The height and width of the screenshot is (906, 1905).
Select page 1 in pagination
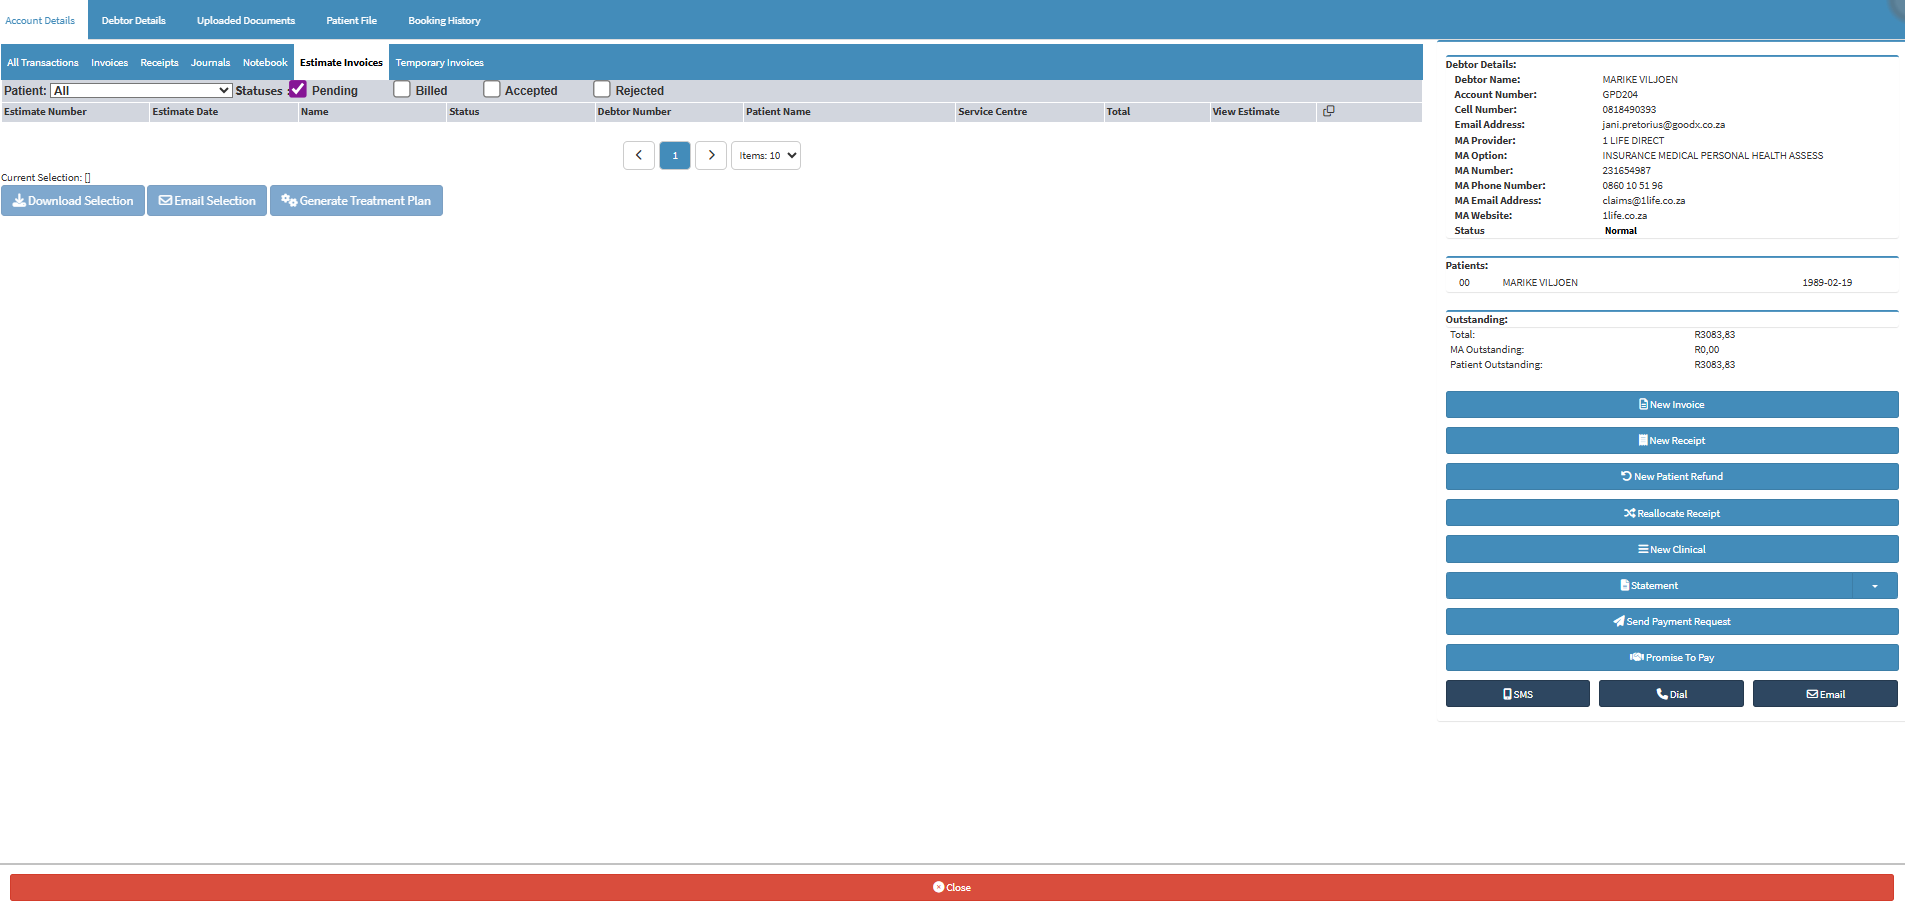coord(675,155)
